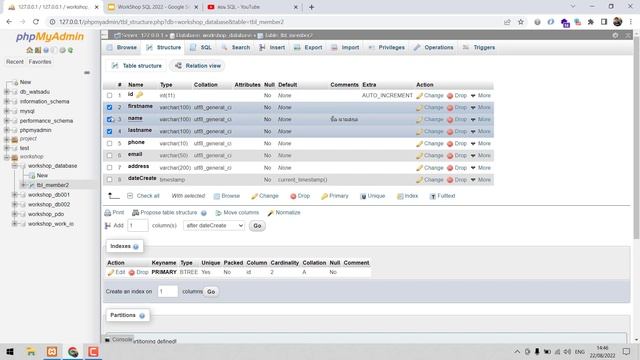The height and width of the screenshot is (360, 640).
Task: Click Drop icon for the address column
Action: [450, 168]
